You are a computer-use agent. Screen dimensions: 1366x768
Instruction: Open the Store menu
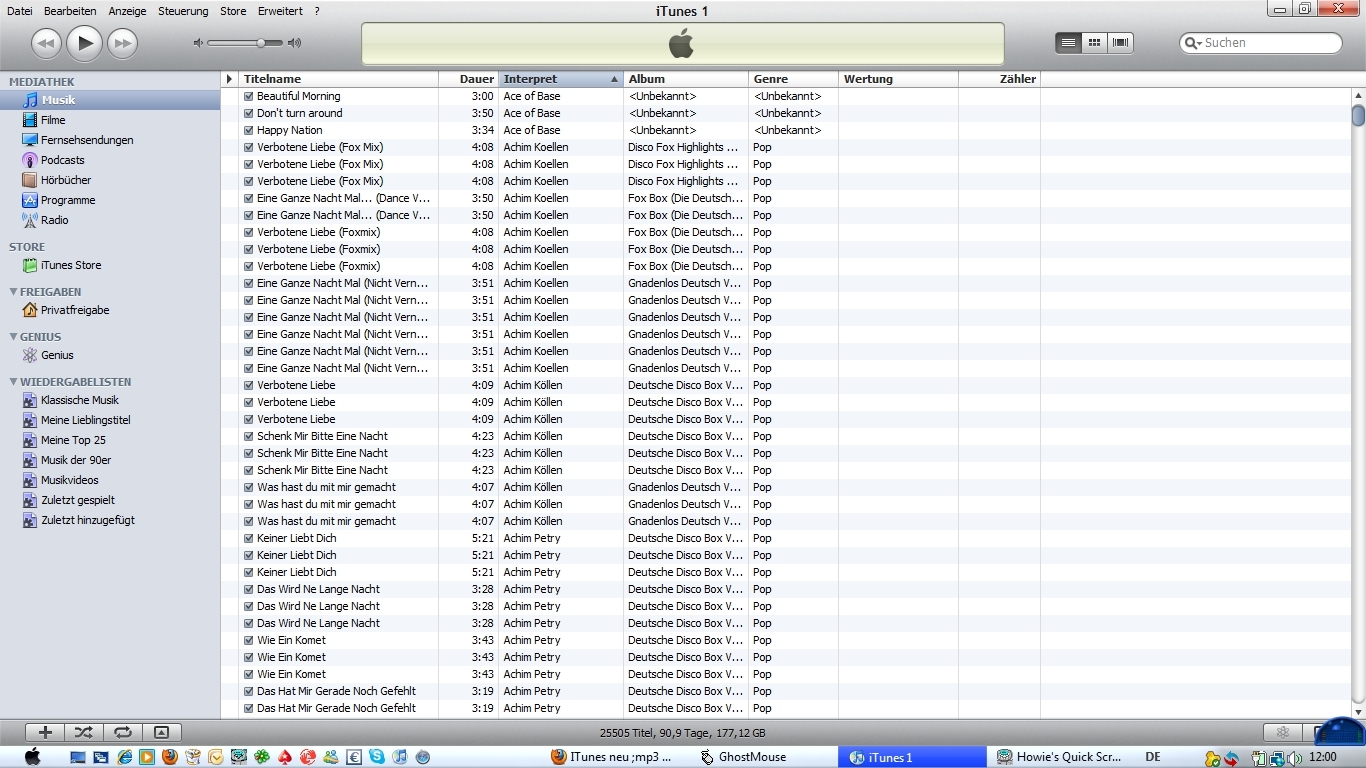click(x=233, y=11)
